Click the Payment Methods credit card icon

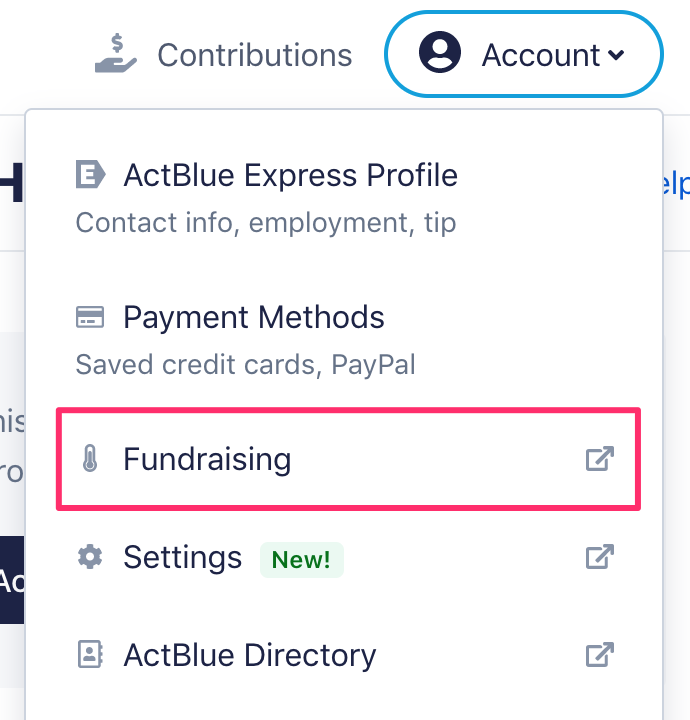91,318
